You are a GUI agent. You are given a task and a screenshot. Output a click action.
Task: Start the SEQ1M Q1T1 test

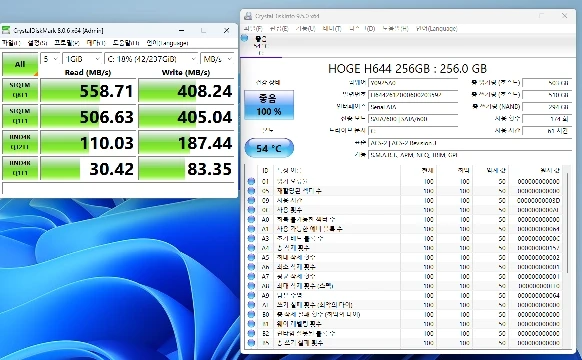tap(20, 116)
